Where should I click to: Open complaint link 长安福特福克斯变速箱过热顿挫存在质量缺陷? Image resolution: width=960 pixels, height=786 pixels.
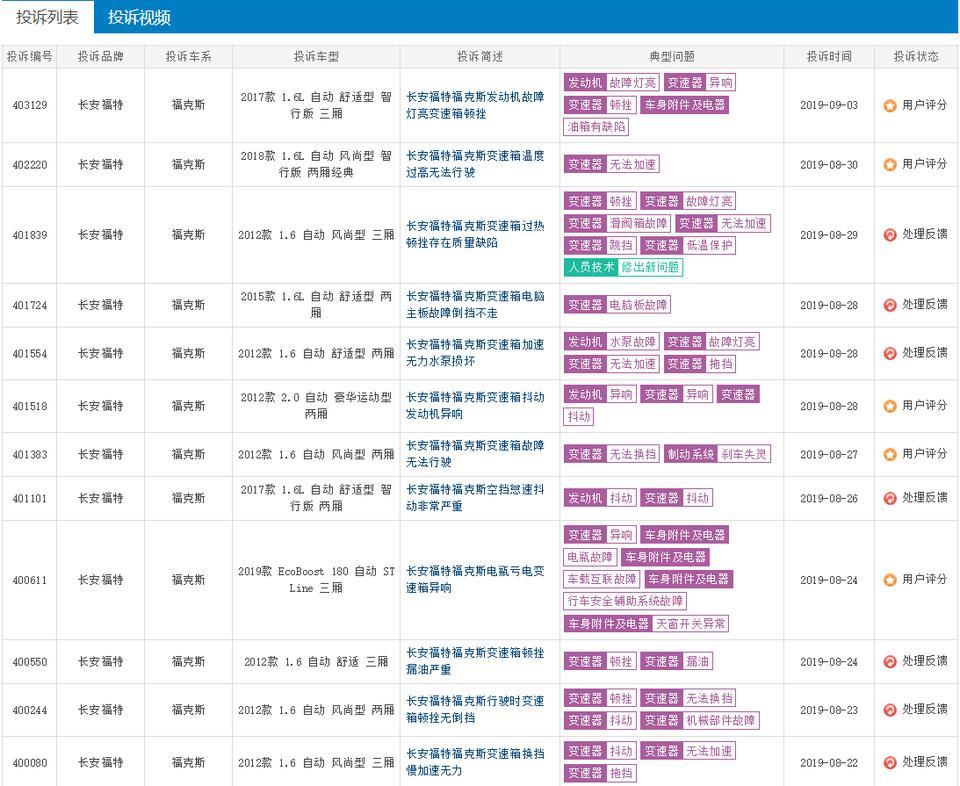(475, 234)
